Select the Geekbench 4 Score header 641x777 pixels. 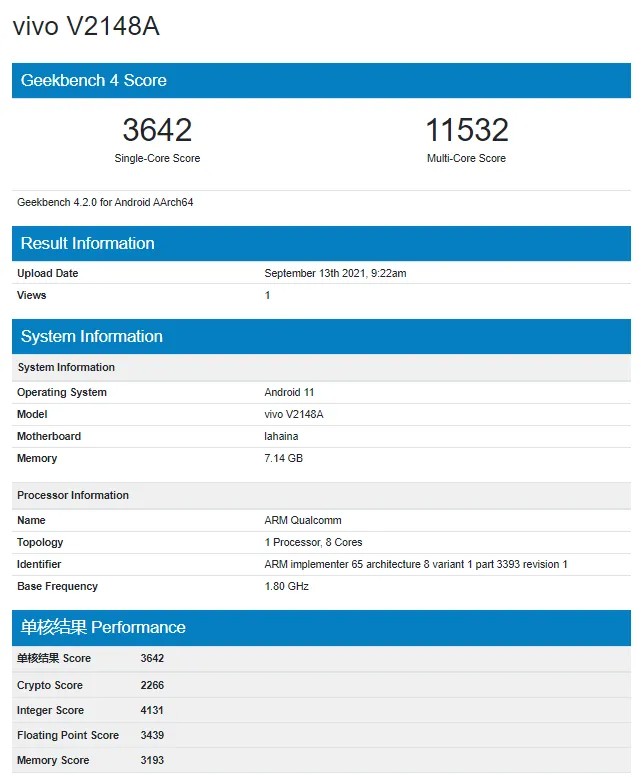[x=93, y=80]
